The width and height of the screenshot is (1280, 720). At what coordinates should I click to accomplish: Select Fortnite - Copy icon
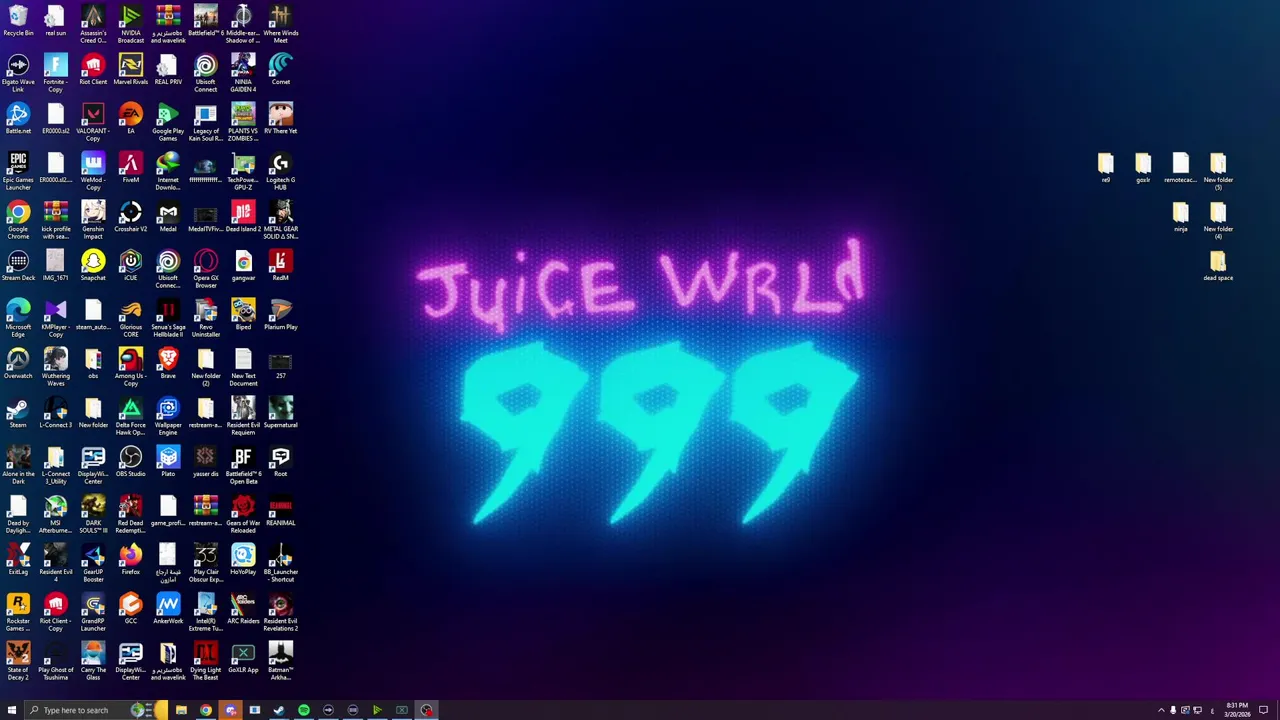pyautogui.click(x=55, y=73)
